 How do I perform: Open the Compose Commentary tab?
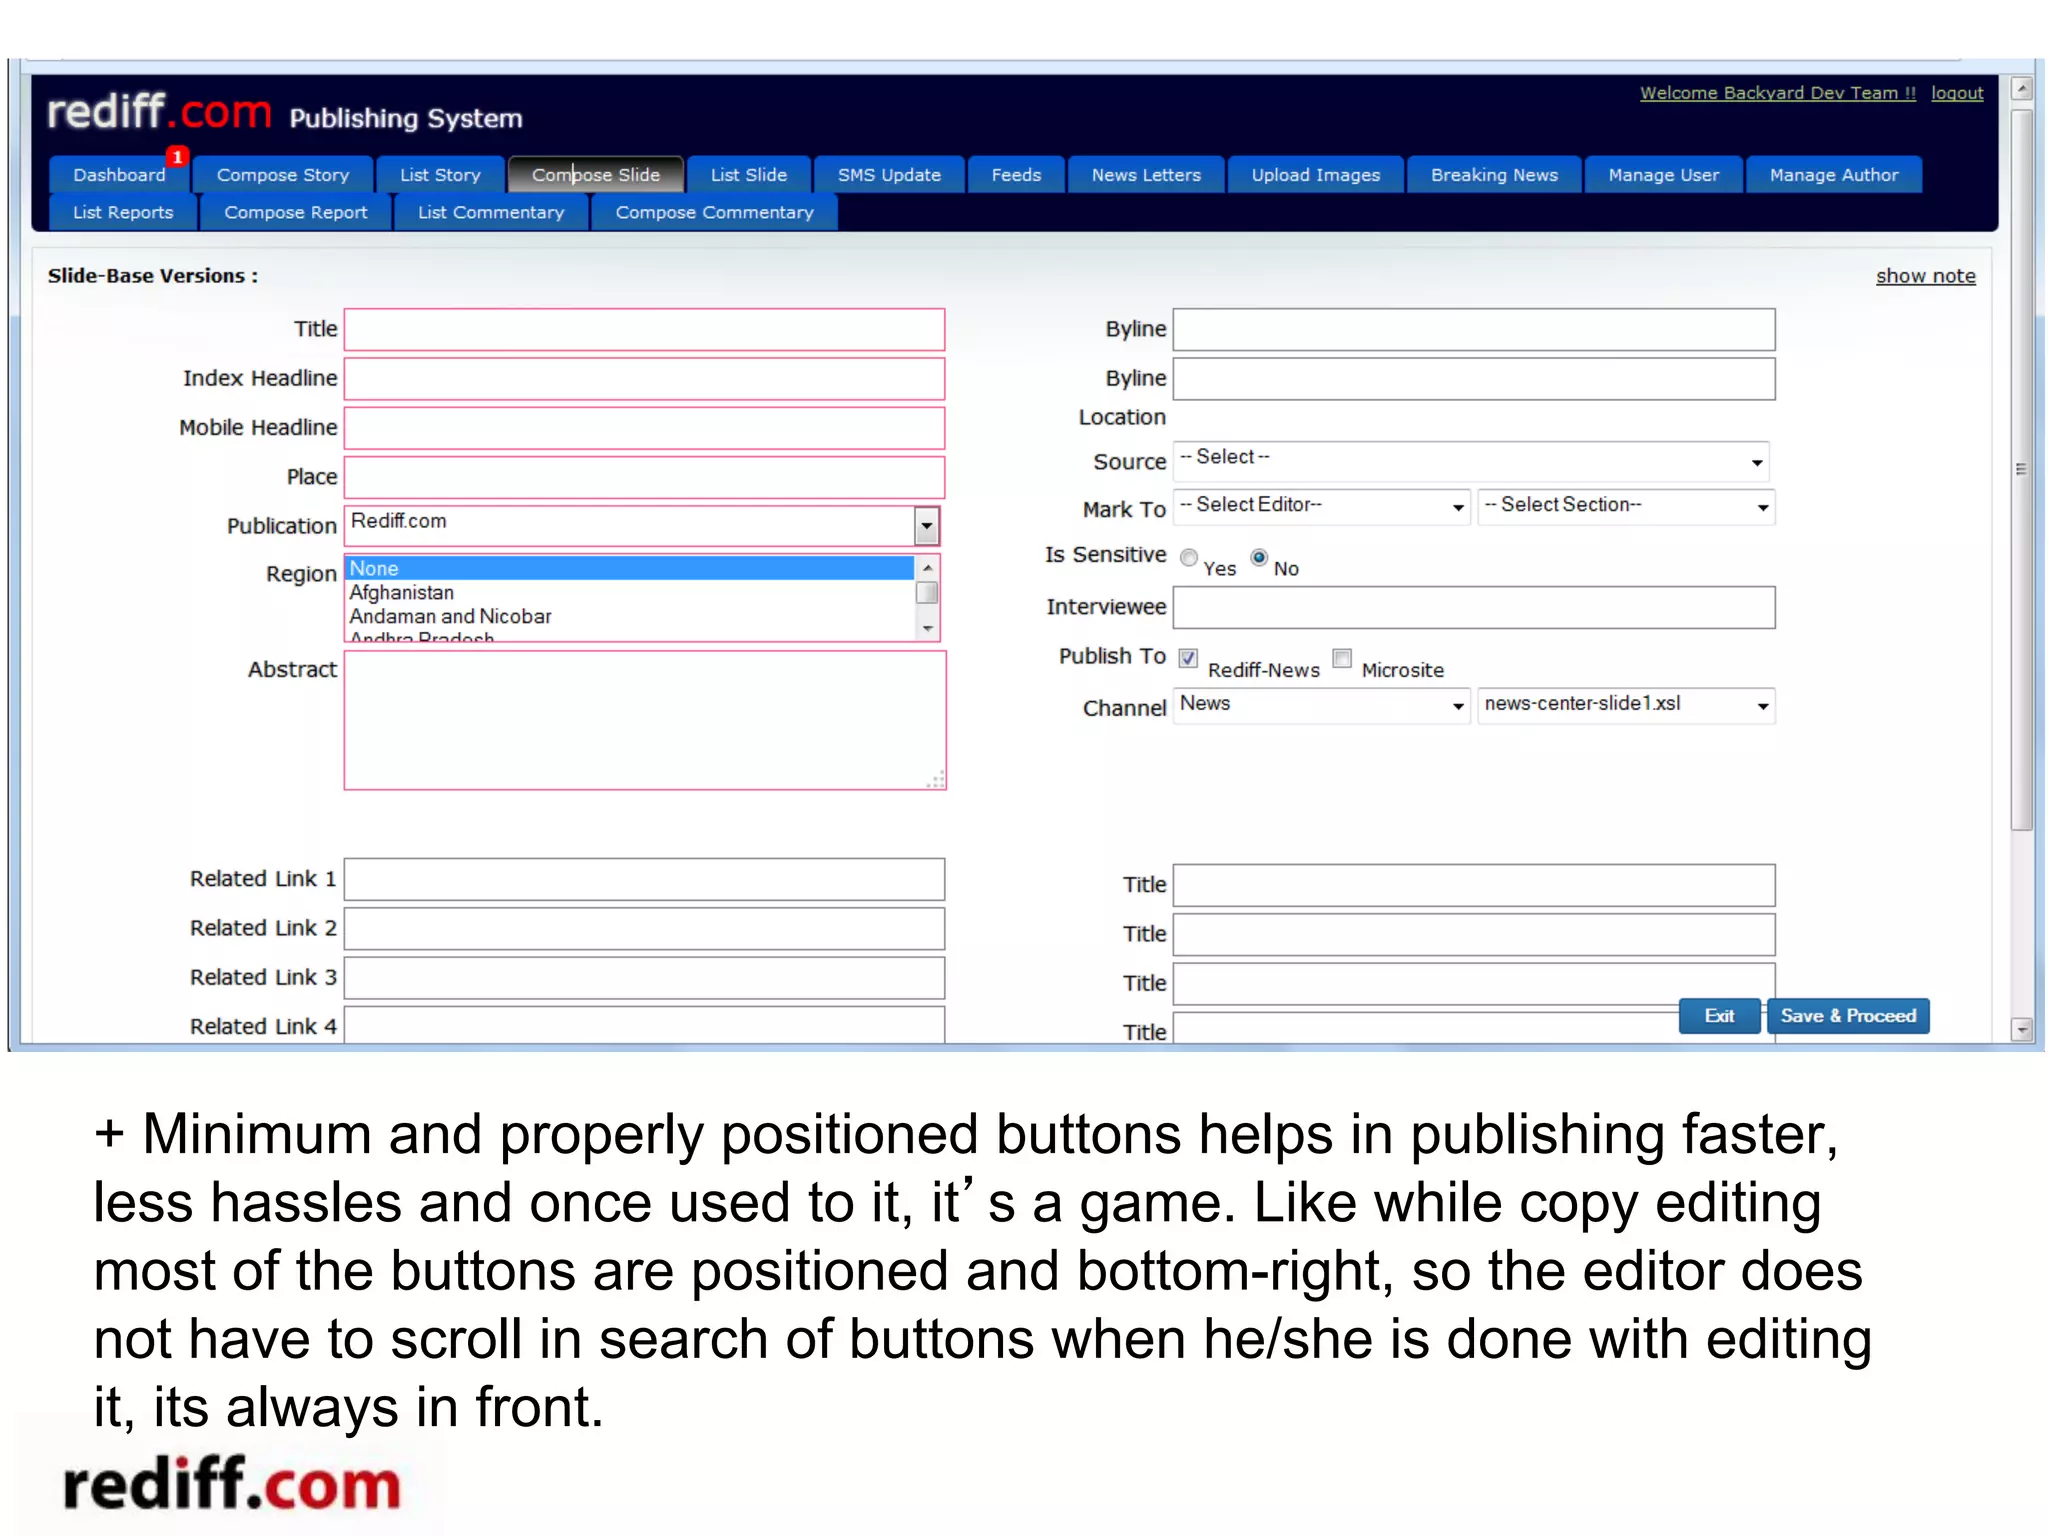click(x=714, y=213)
